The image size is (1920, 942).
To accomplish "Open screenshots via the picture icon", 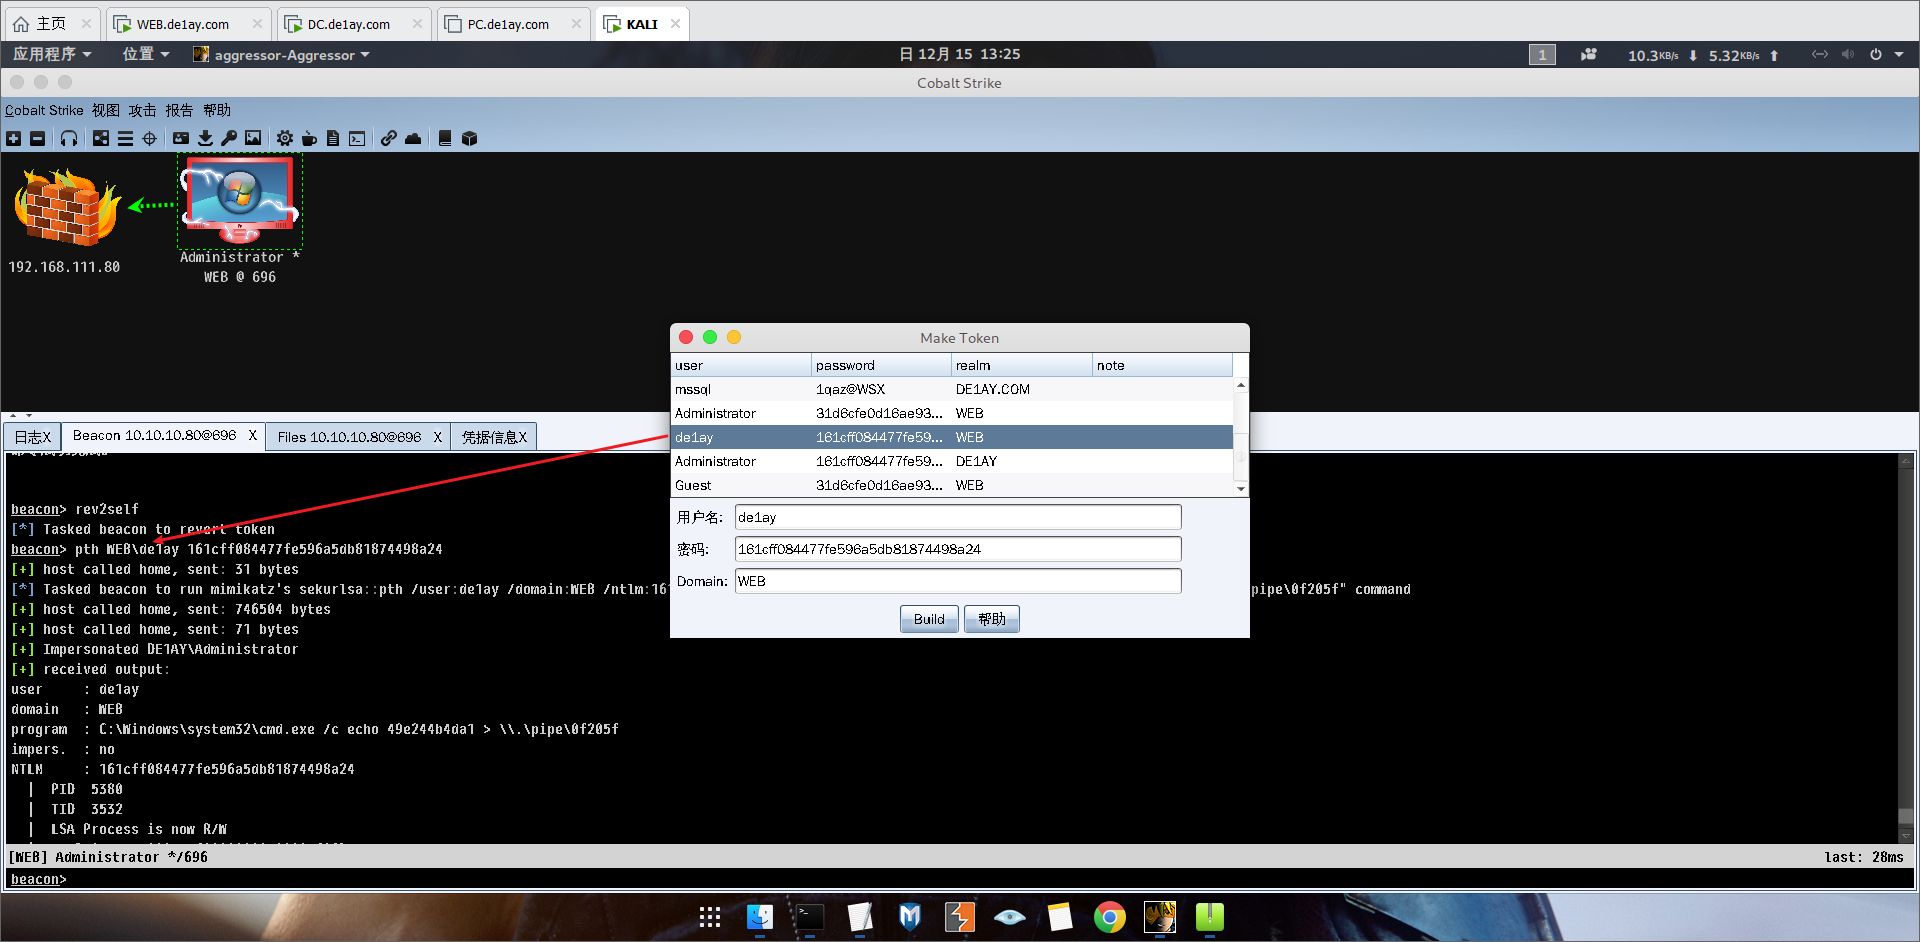I will (253, 139).
